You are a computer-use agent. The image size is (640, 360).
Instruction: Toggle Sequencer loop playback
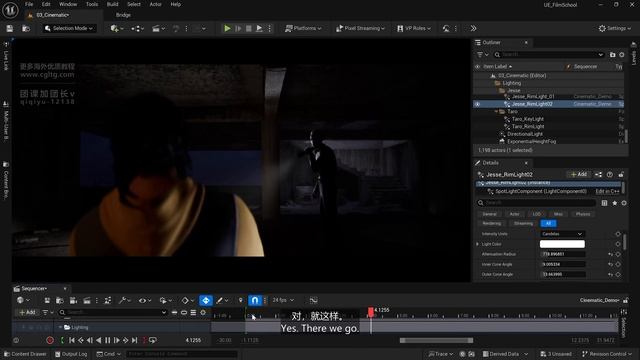pos(153,340)
